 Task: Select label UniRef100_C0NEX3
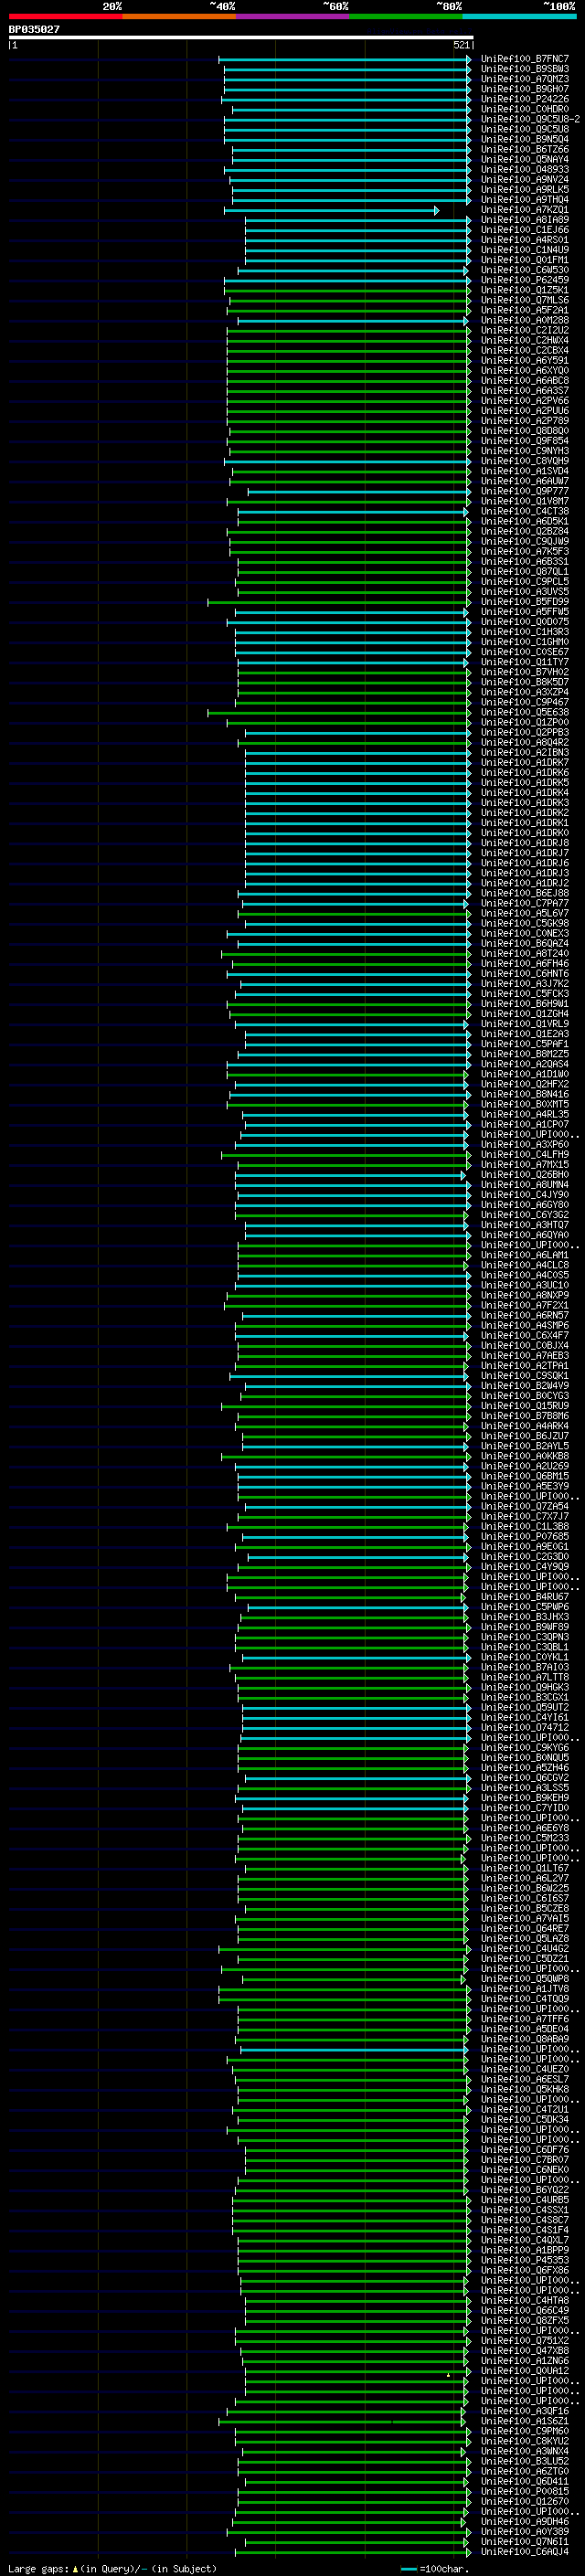[x=524, y=934]
